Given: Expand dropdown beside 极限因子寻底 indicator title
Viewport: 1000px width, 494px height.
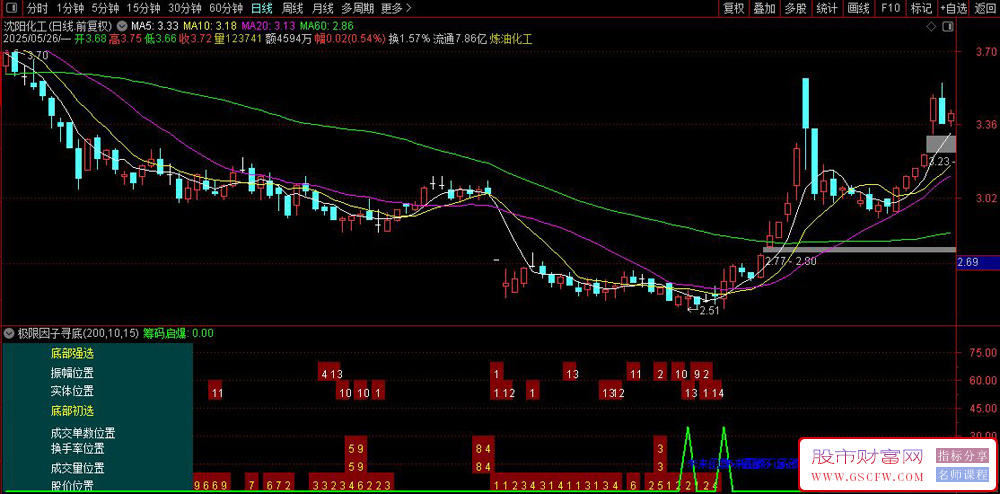Looking at the screenshot, I should coord(10,333).
